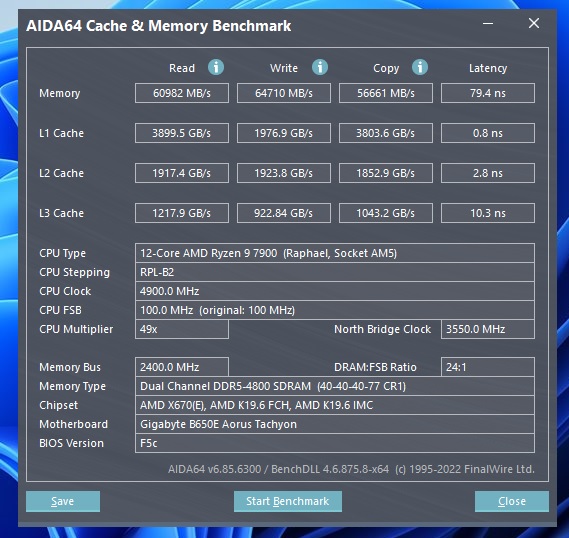Select L3 Cache write 922.84 GB/s
The width and height of the screenshot is (569, 538).
click(x=284, y=213)
